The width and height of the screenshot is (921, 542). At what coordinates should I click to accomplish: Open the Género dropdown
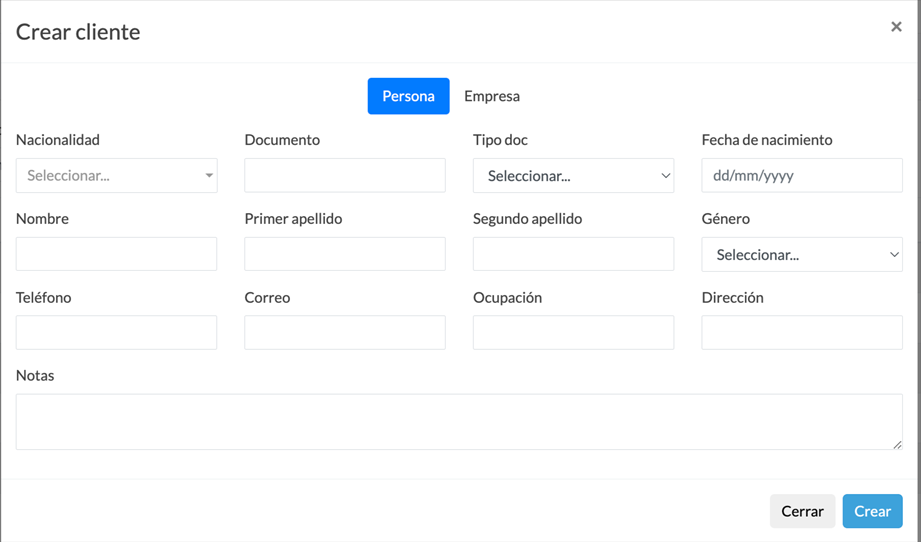coord(802,254)
